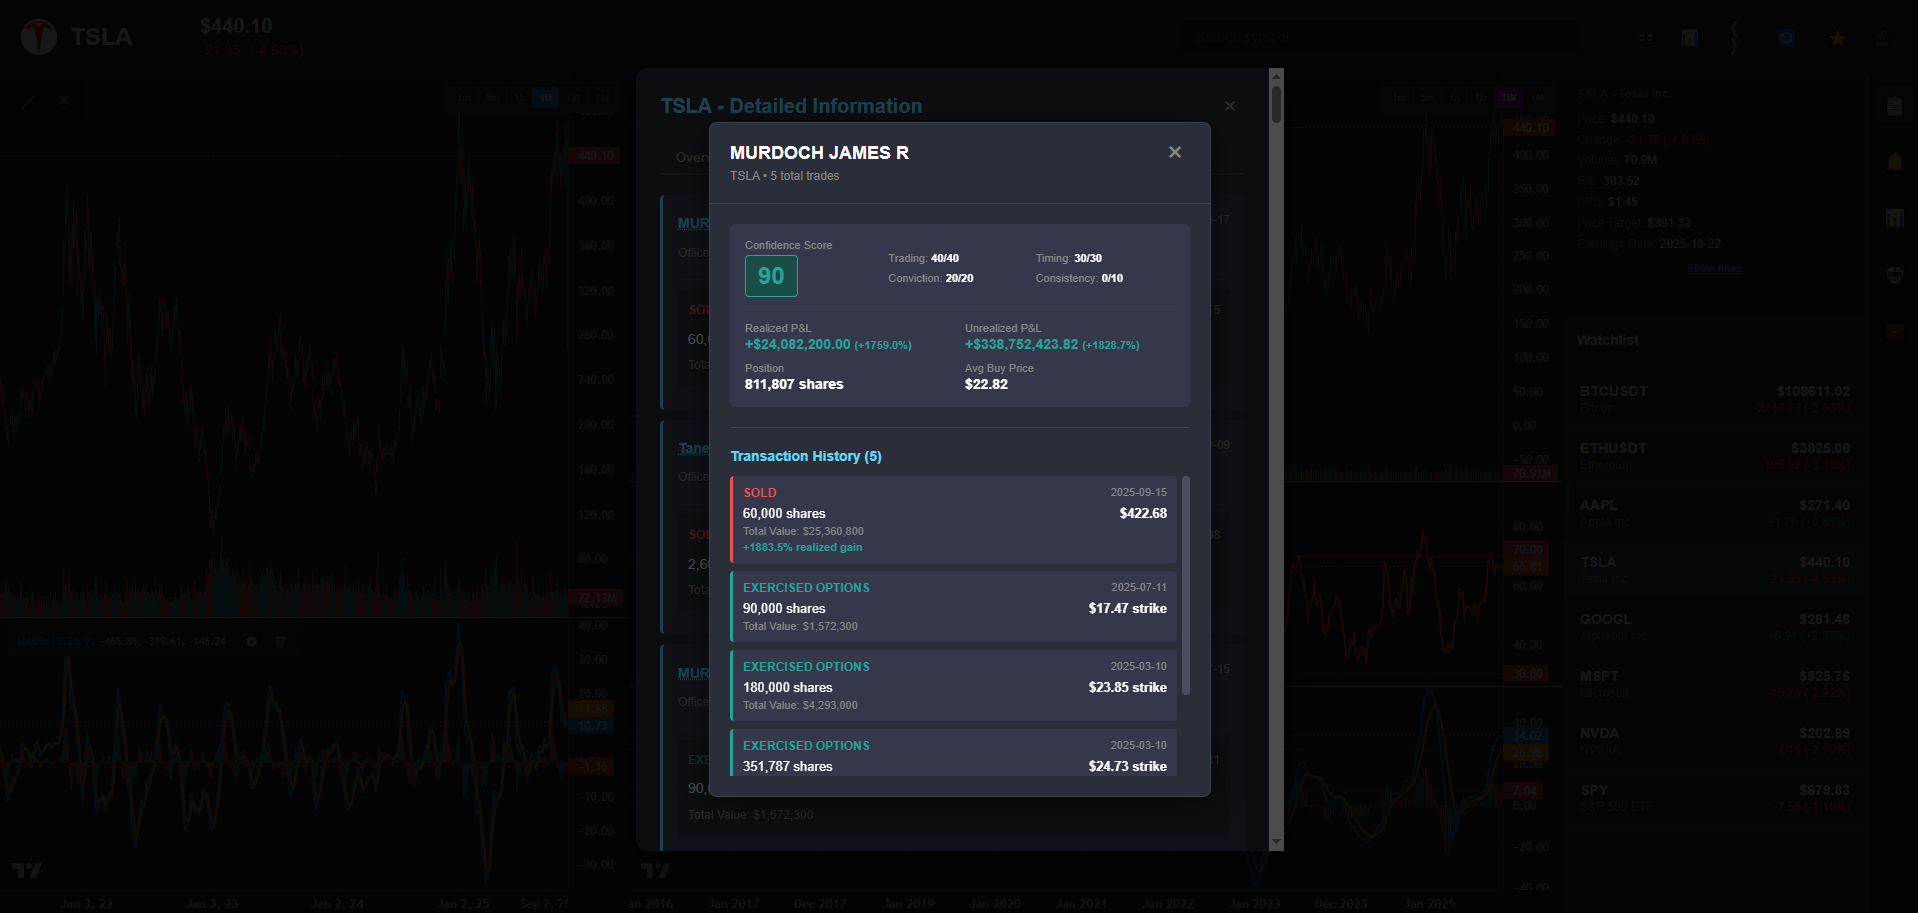Screen dimensions: 1918x913
Task: Set right chart to 1W timeframe
Action: point(1509,98)
